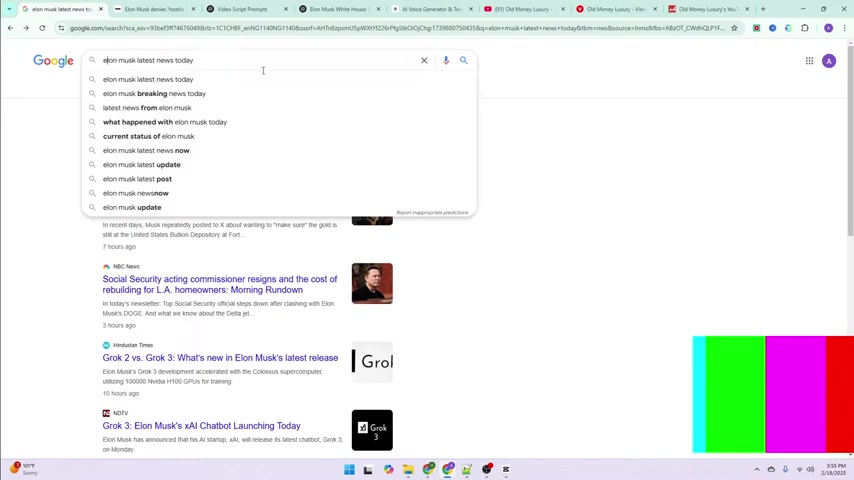Open NDTV xAI Grok 3 thumbnail

372,430
